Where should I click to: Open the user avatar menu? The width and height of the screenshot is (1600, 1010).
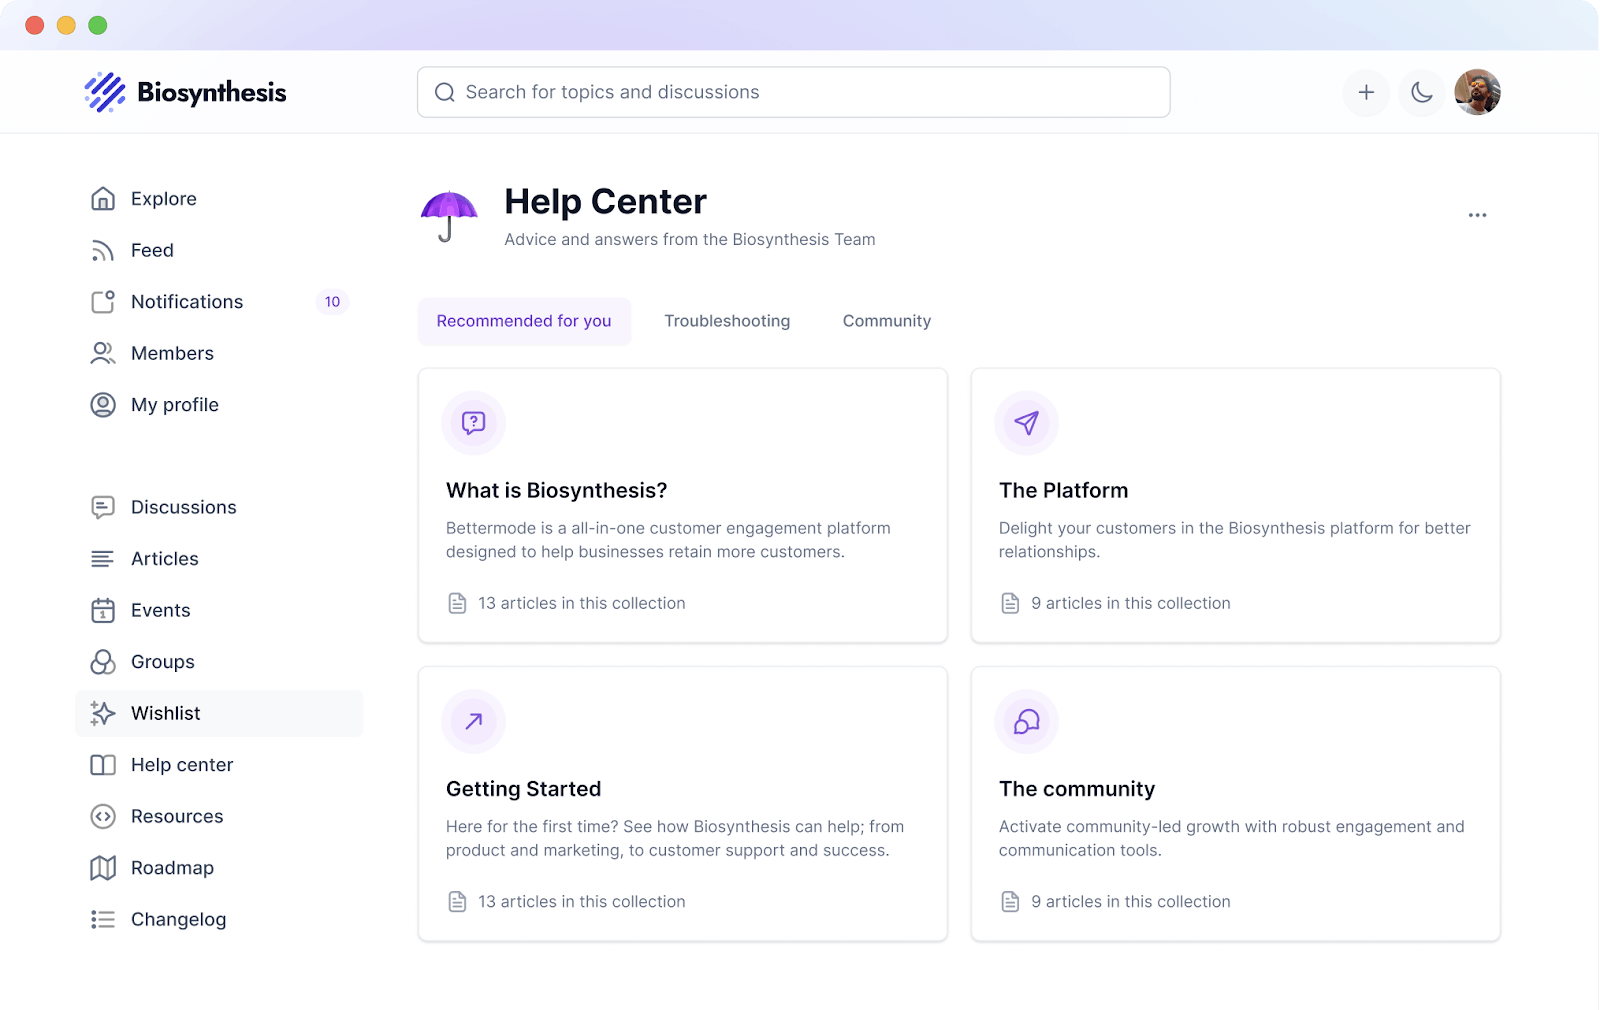(x=1477, y=93)
